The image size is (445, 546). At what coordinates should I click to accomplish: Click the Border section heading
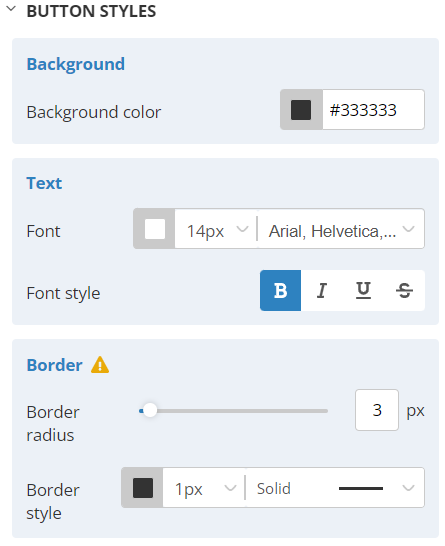[55, 365]
